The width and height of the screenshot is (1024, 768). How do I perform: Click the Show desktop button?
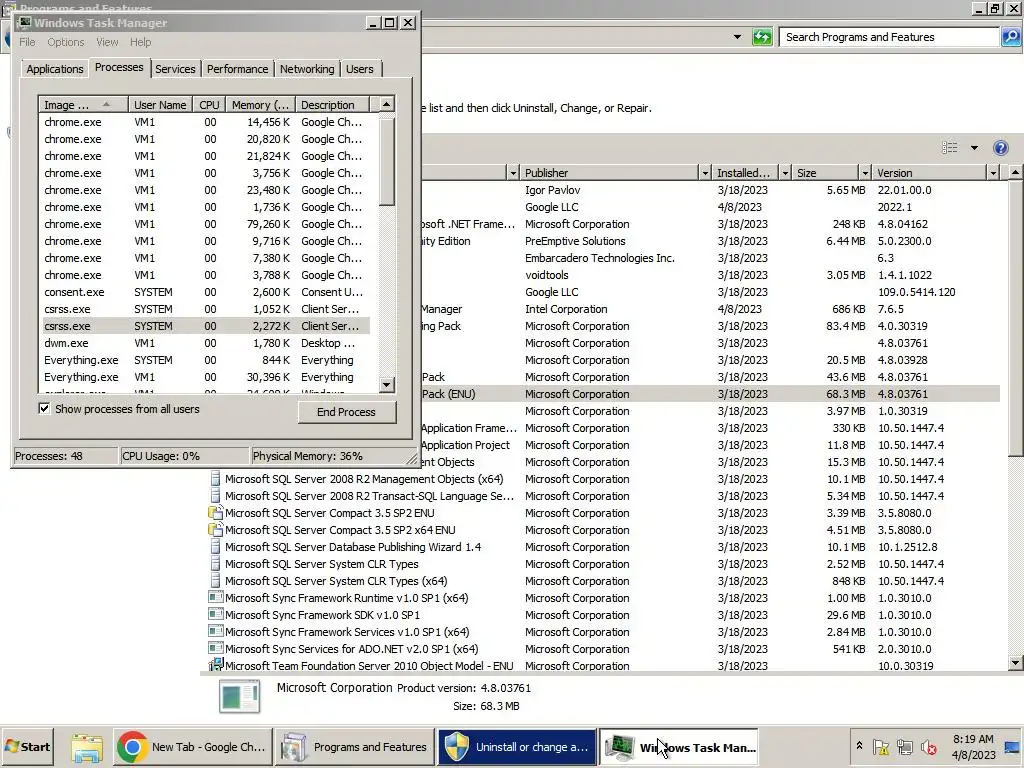point(1014,747)
